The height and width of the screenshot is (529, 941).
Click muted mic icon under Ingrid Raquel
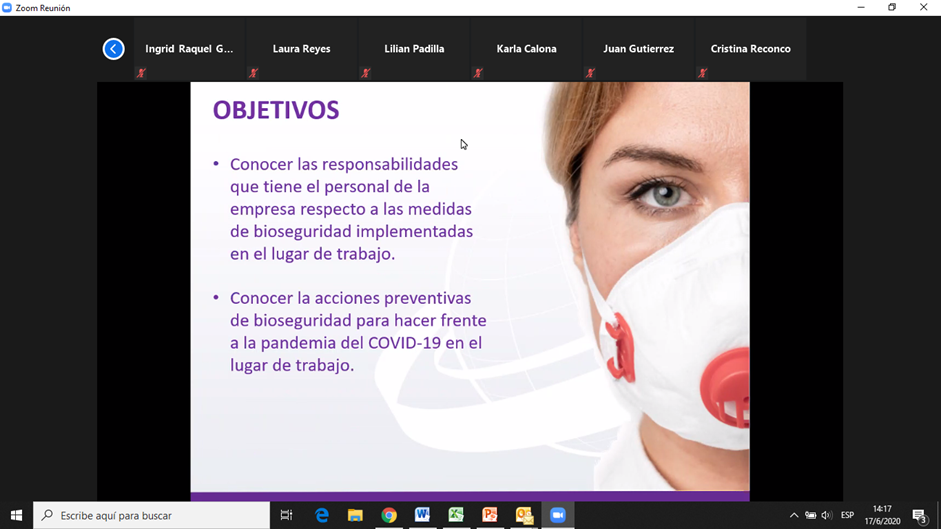(141, 73)
